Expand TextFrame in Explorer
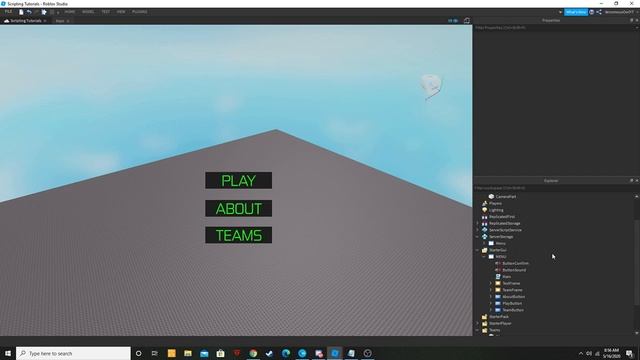This screenshot has width=640, height=360. 491,283
